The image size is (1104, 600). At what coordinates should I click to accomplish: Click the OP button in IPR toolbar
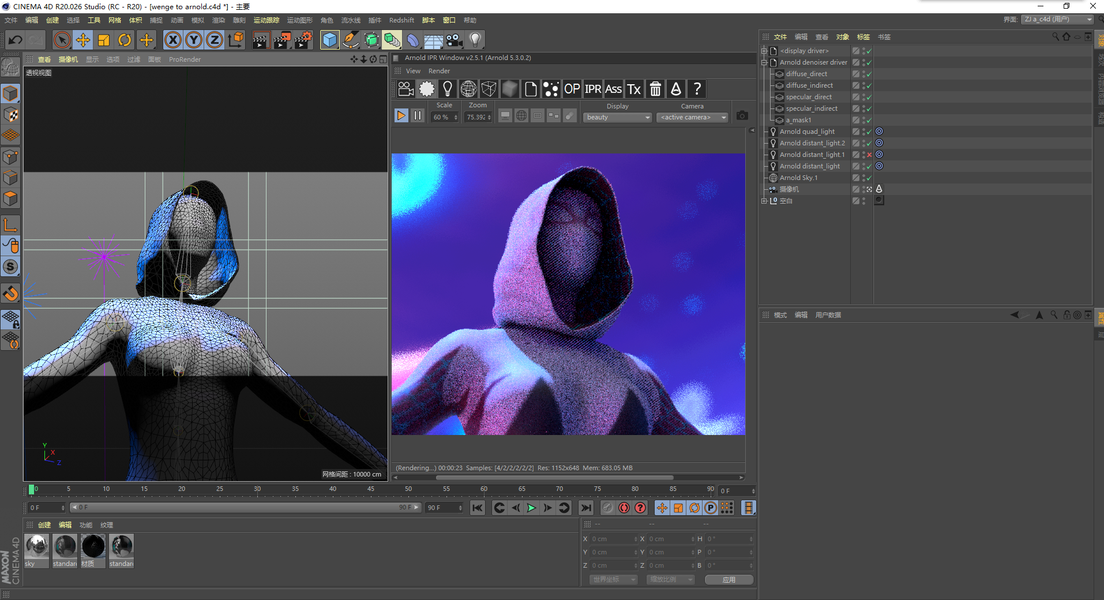point(572,89)
